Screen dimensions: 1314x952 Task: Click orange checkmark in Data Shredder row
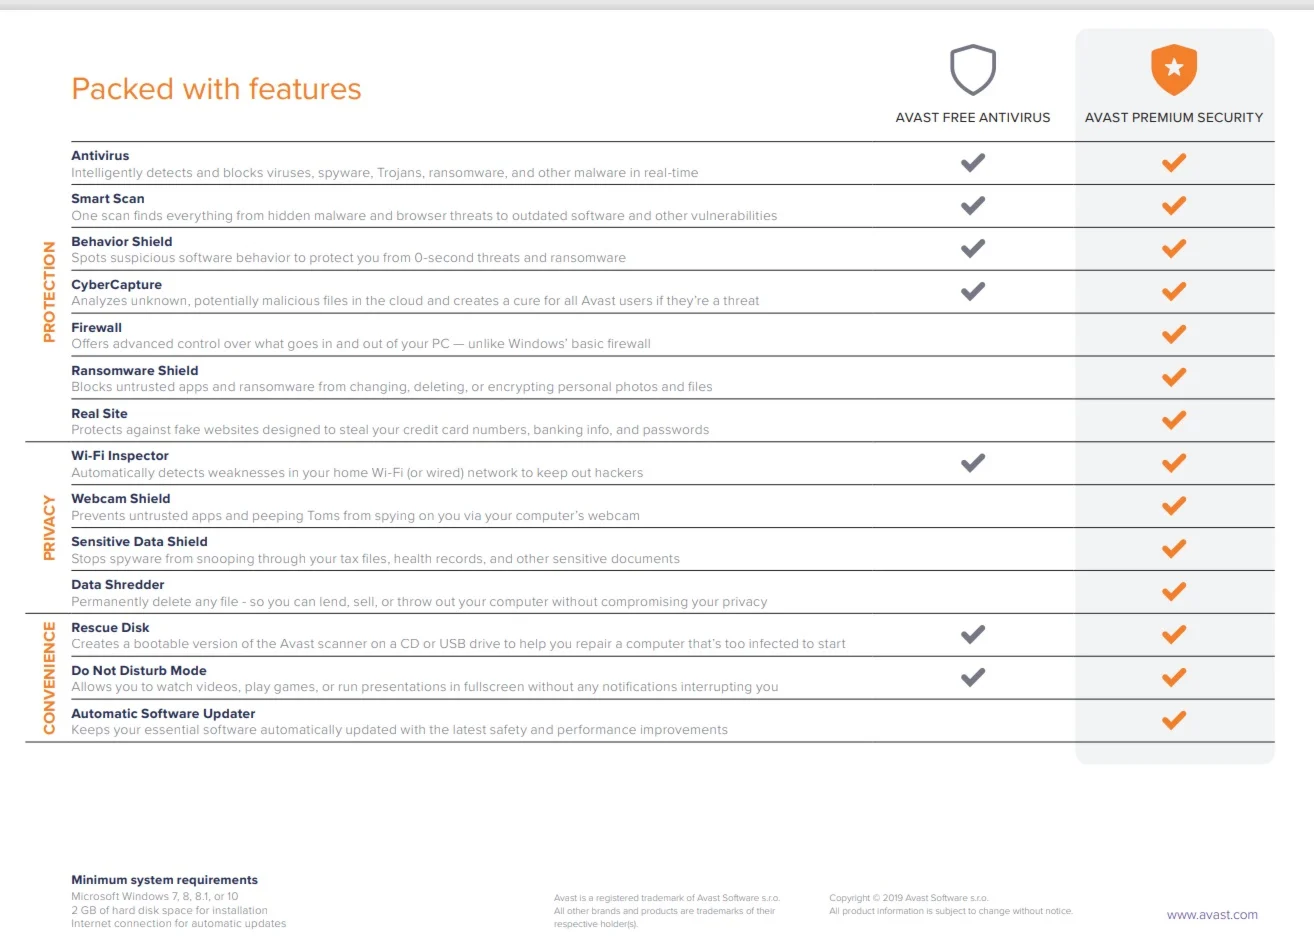[1174, 592]
